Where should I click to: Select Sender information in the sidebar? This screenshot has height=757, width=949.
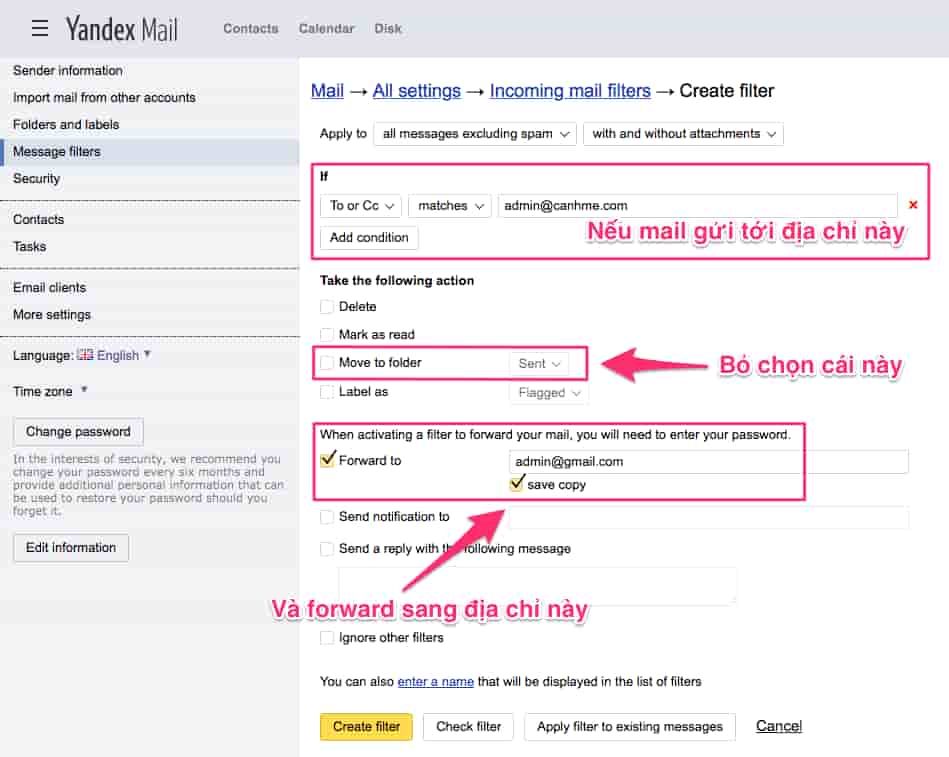coord(68,71)
